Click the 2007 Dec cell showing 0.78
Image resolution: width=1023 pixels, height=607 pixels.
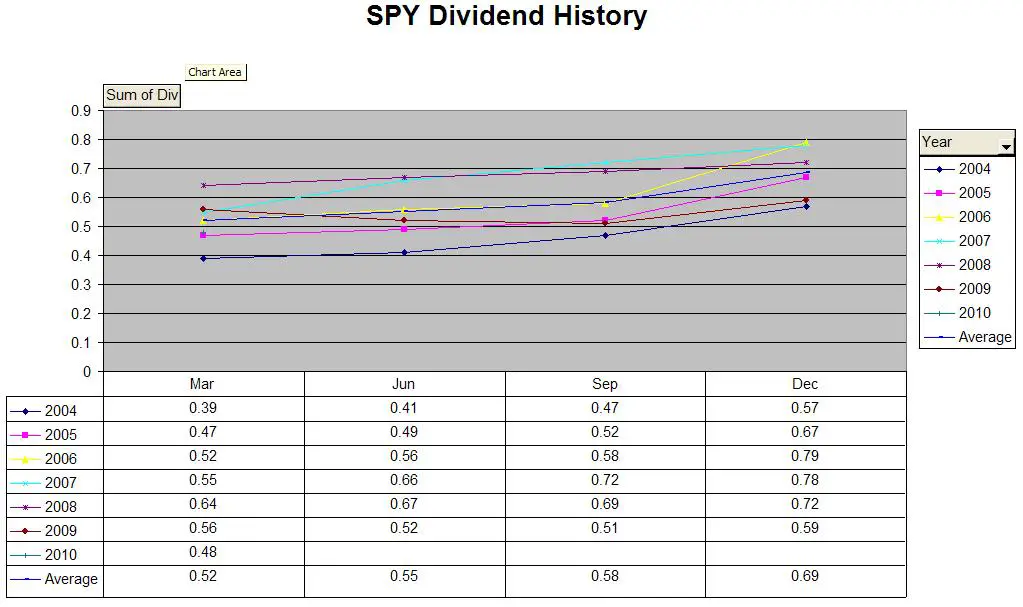805,480
